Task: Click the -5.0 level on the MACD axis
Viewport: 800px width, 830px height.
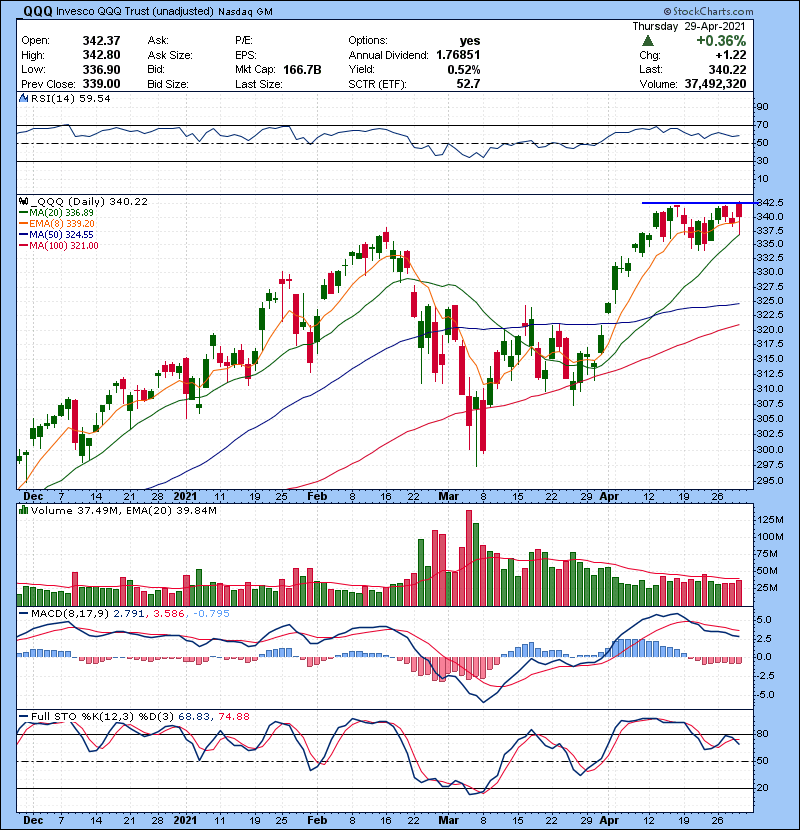Action: (766, 694)
